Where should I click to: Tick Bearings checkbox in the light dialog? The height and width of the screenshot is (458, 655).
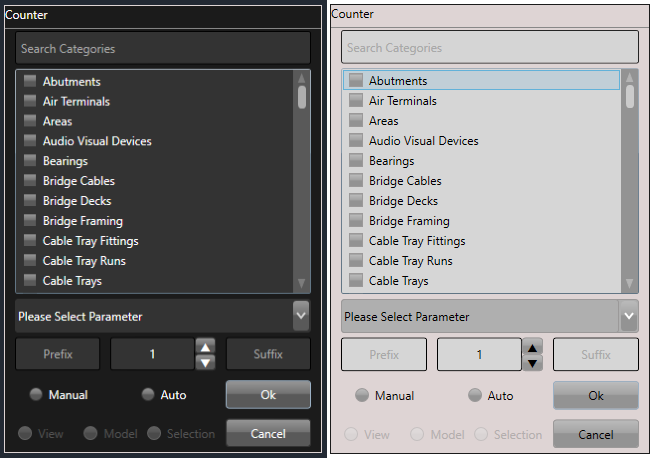[x=356, y=161]
